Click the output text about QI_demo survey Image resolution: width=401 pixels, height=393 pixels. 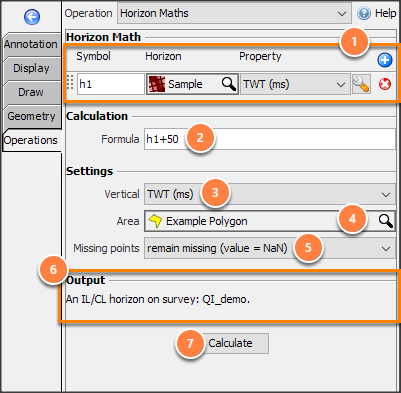[x=158, y=299]
